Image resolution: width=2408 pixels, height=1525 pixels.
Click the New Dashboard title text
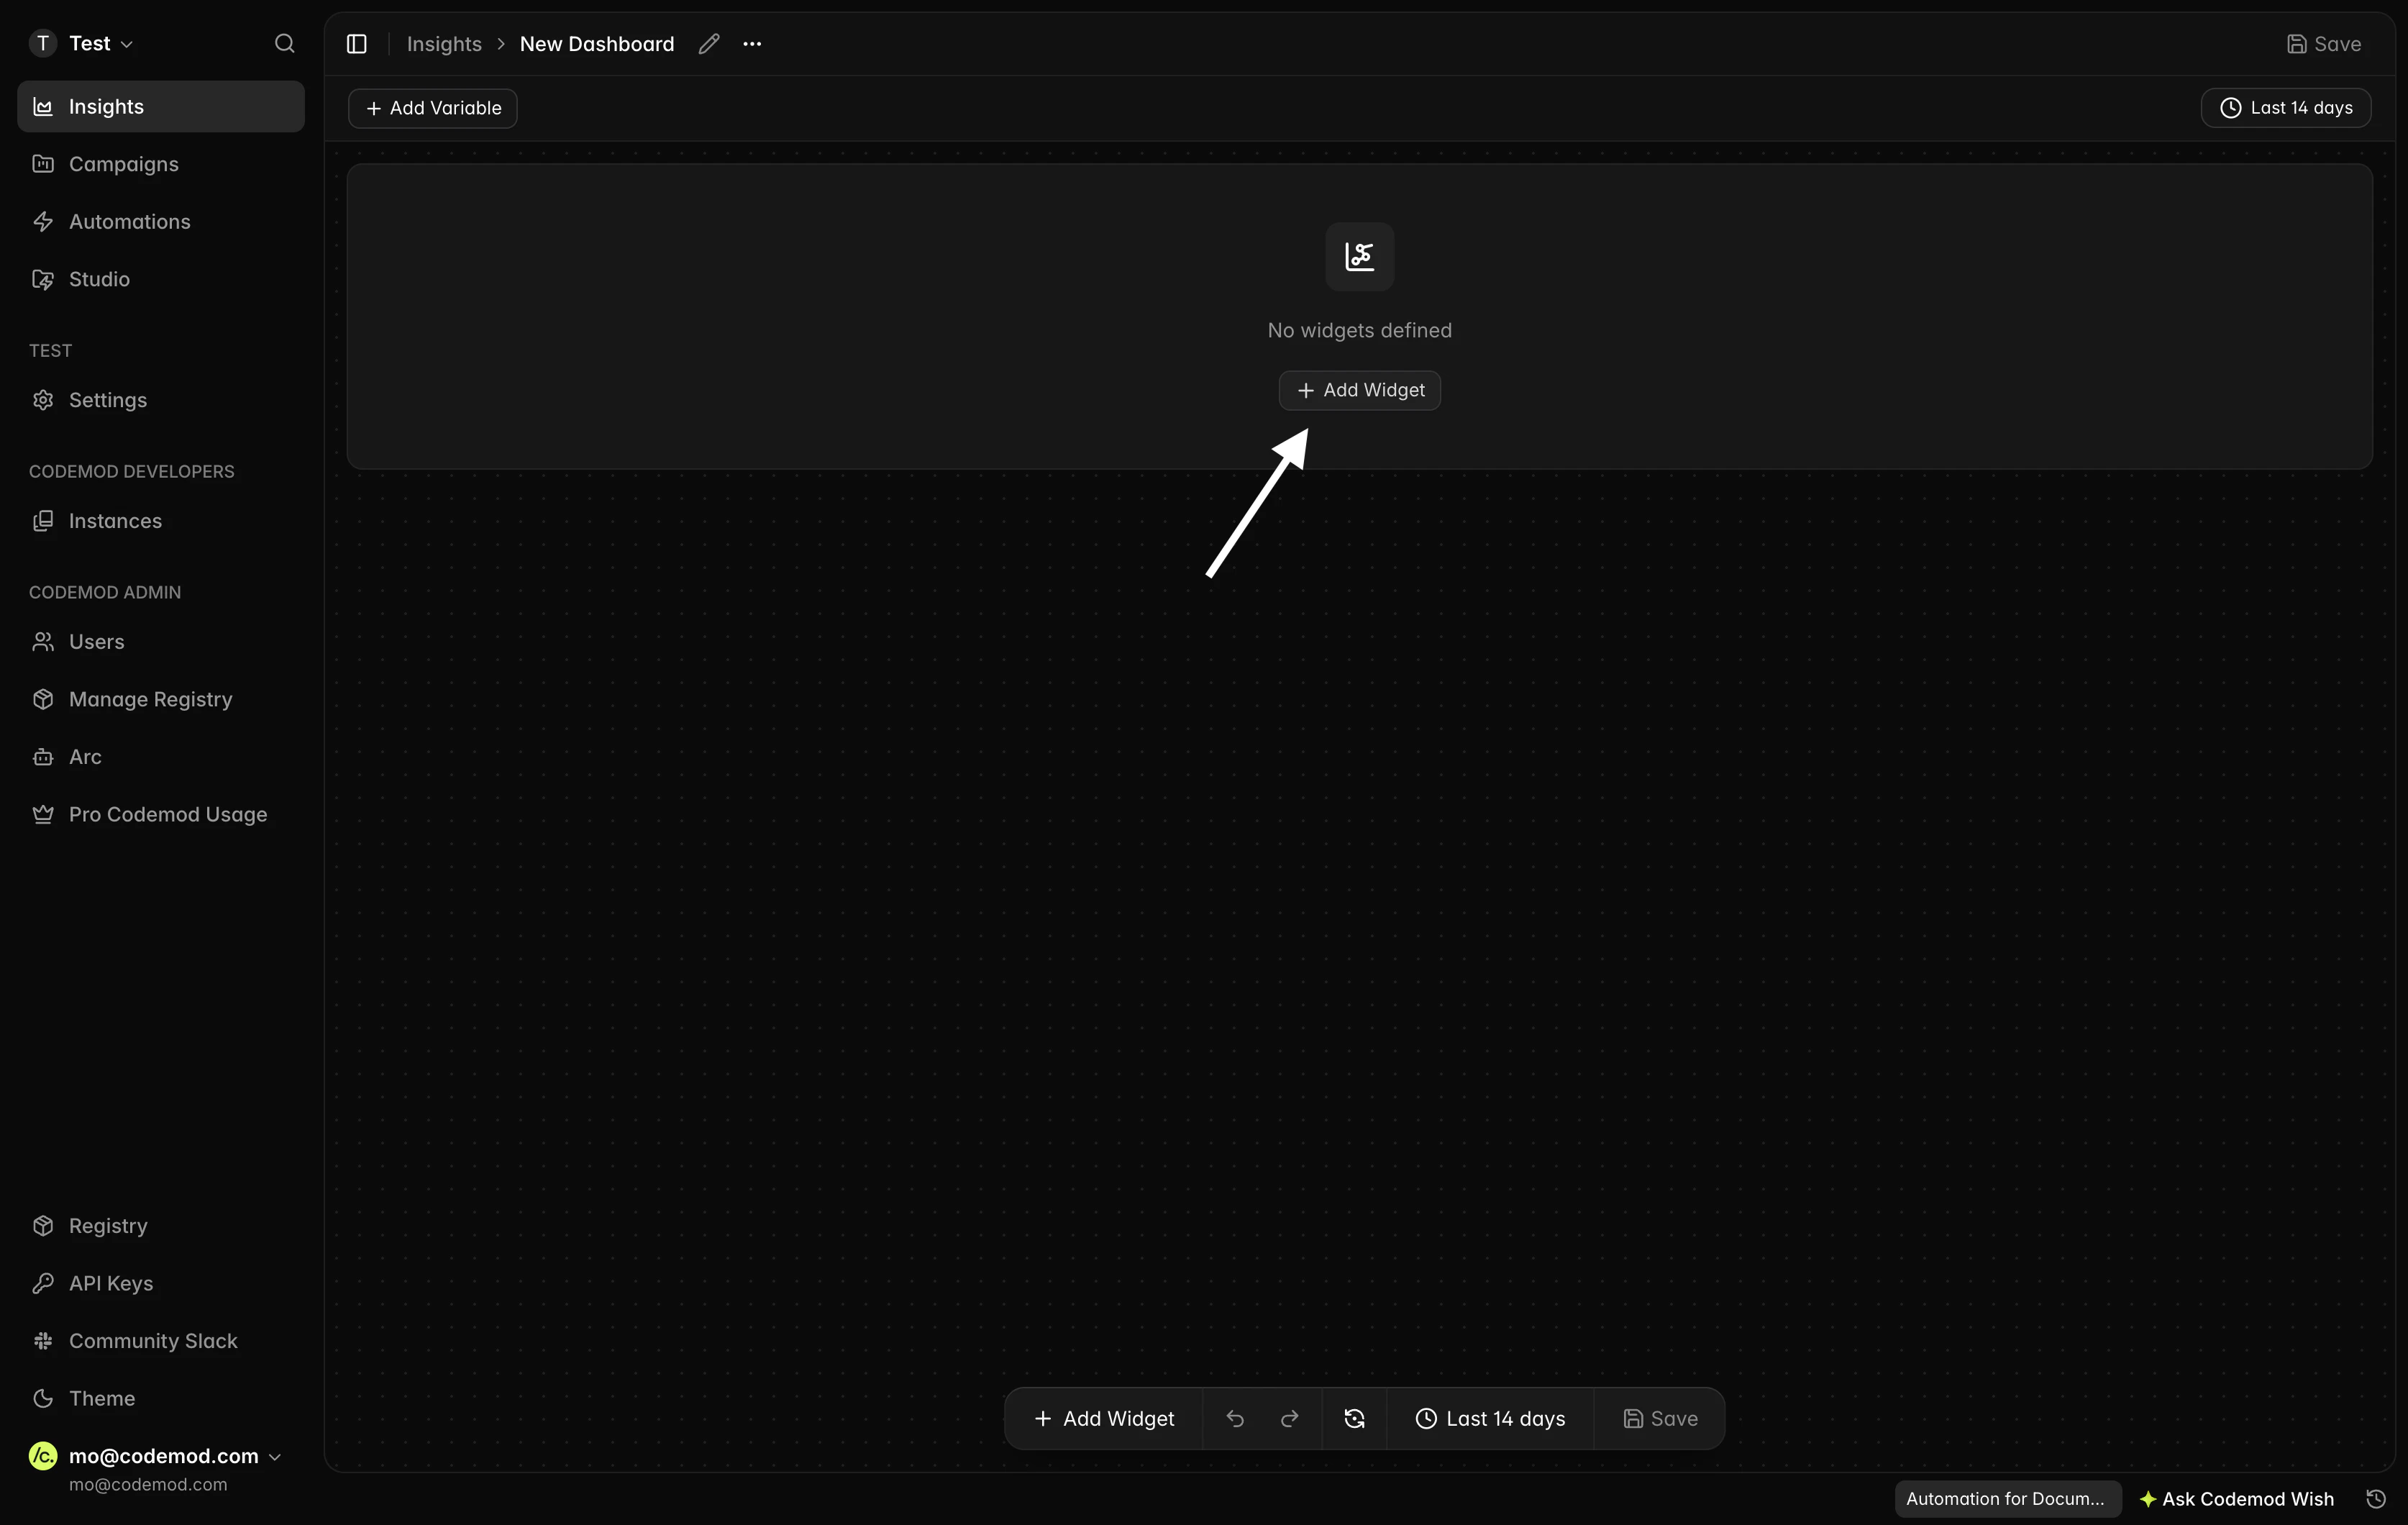click(597, 44)
